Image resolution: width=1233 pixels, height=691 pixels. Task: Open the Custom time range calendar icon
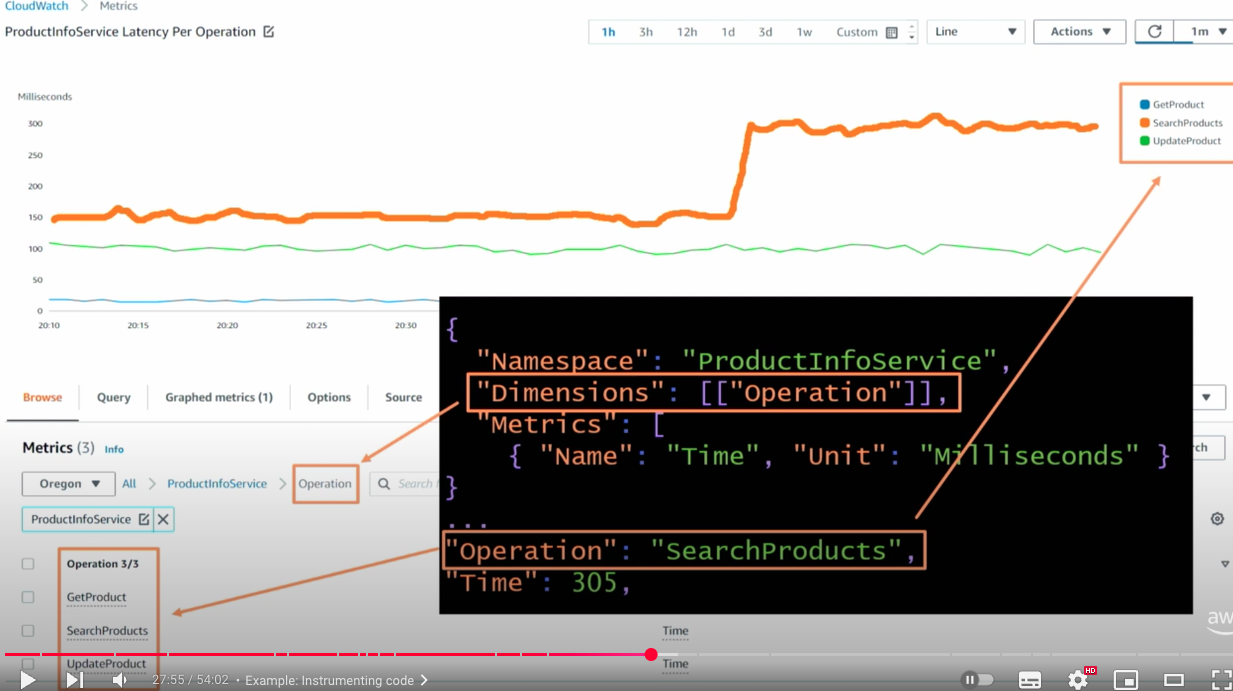pos(892,33)
